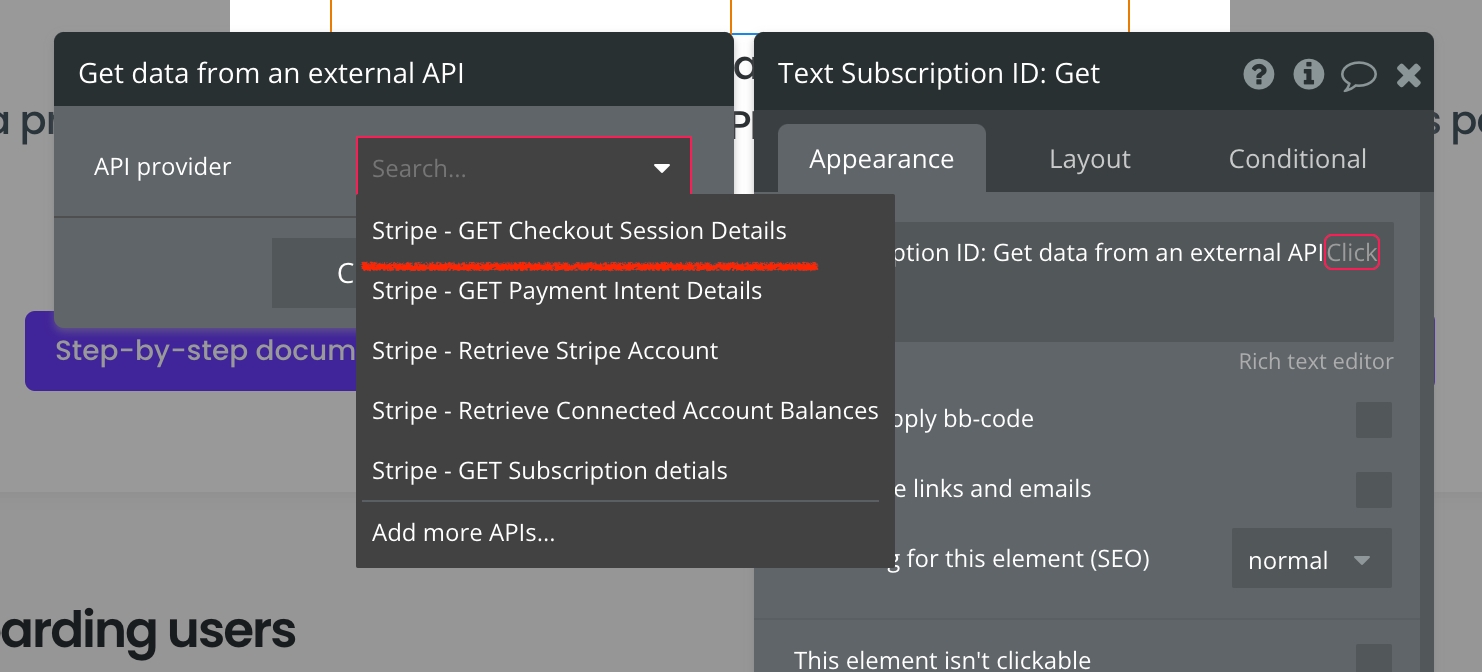Pick Stripe - GET Subscription detials option
This screenshot has width=1482, height=672.
pyautogui.click(x=549, y=471)
